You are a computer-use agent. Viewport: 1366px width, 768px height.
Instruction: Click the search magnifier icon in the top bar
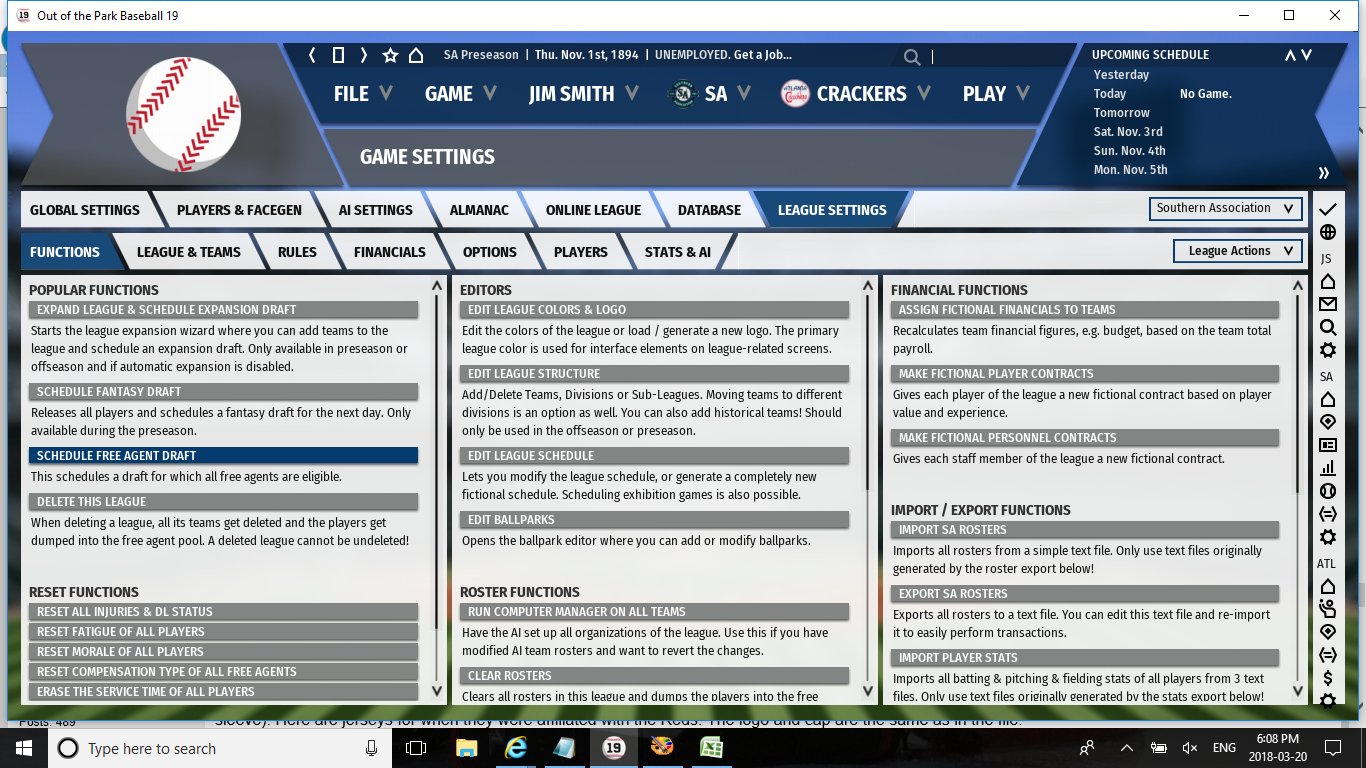click(x=911, y=57)
